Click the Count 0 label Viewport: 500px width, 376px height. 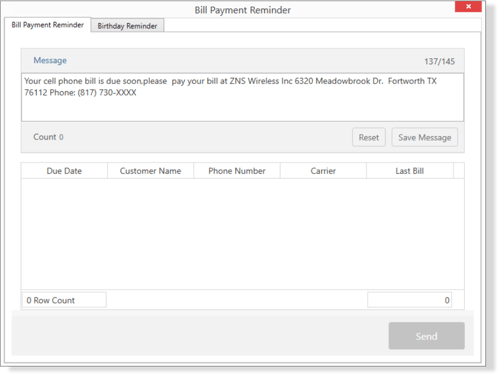[48, 137]
